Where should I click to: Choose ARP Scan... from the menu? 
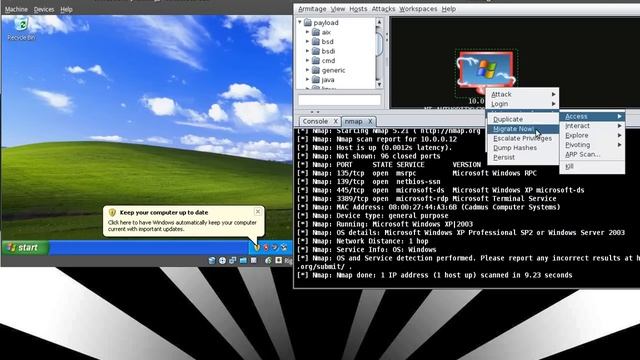(x=592, y=154)
